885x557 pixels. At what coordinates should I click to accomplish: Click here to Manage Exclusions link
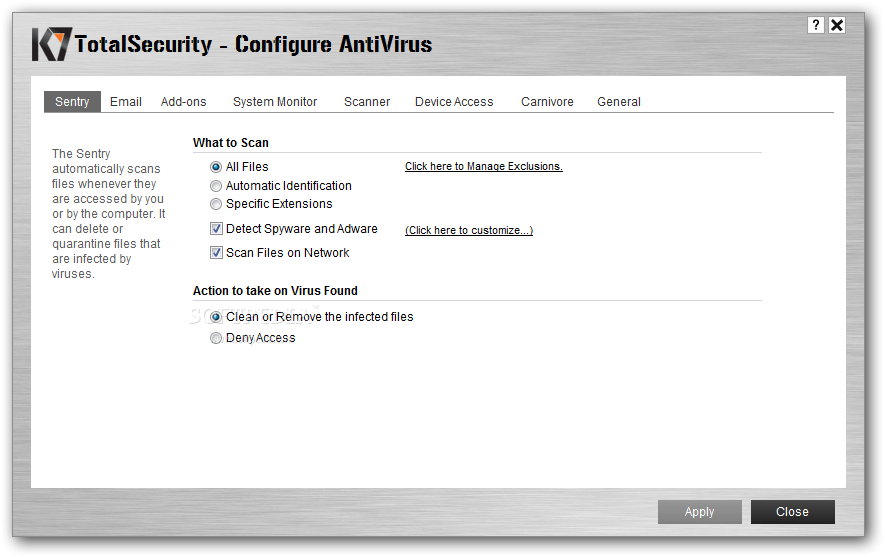pos(484,166)
